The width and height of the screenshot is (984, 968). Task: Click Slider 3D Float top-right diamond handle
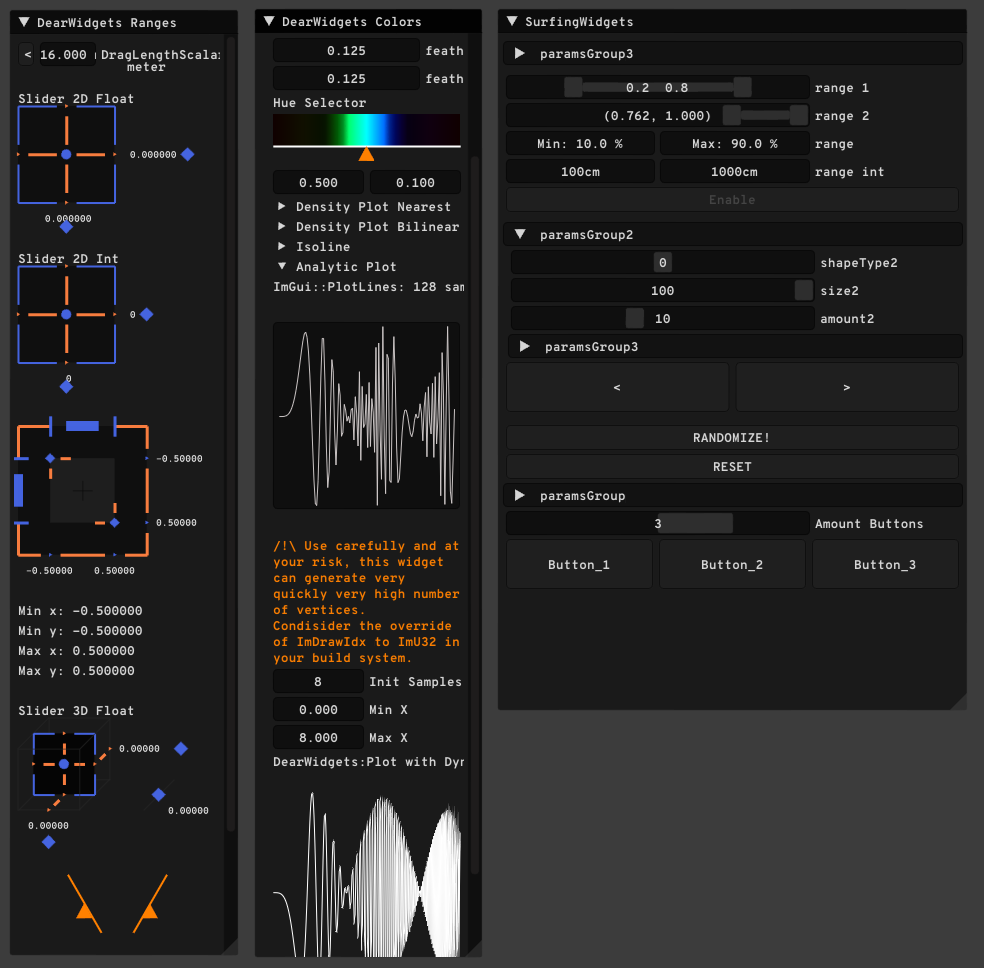coord(181,748)
